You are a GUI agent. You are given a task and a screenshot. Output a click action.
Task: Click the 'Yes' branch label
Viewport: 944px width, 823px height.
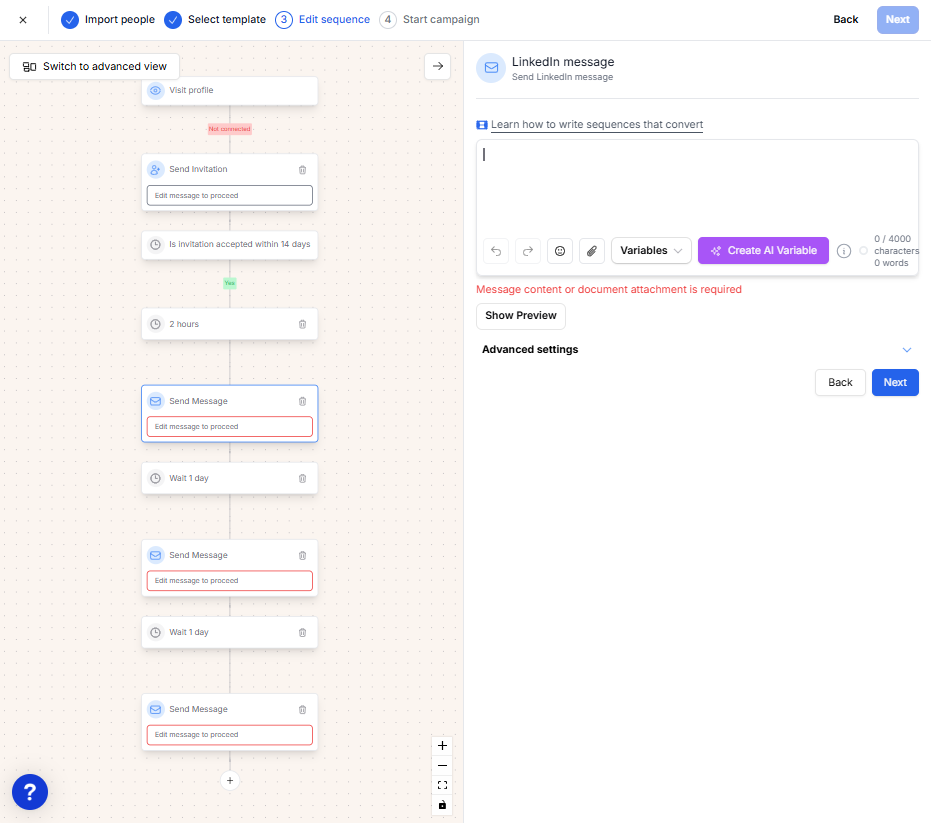point(229,283)
